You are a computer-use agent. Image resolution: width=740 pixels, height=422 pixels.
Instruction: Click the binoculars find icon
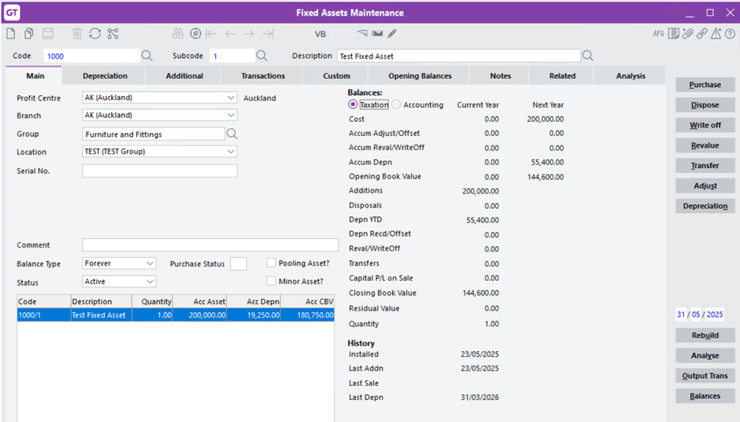click(178, 34)
